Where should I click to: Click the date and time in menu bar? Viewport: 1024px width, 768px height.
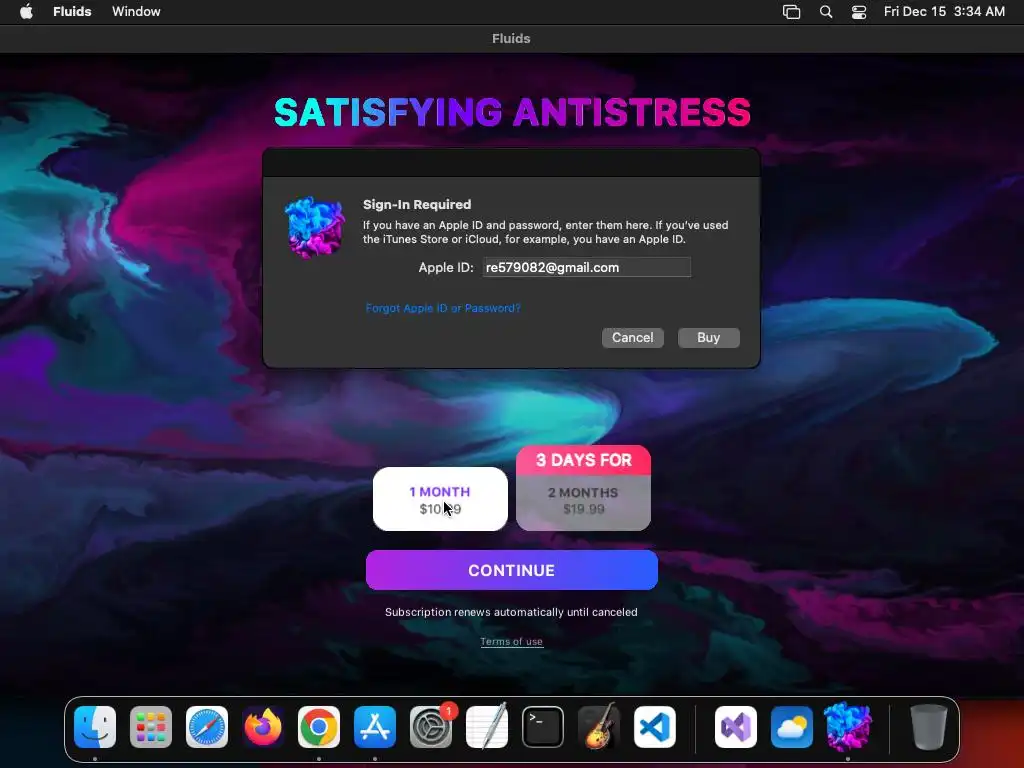(944, 11)
